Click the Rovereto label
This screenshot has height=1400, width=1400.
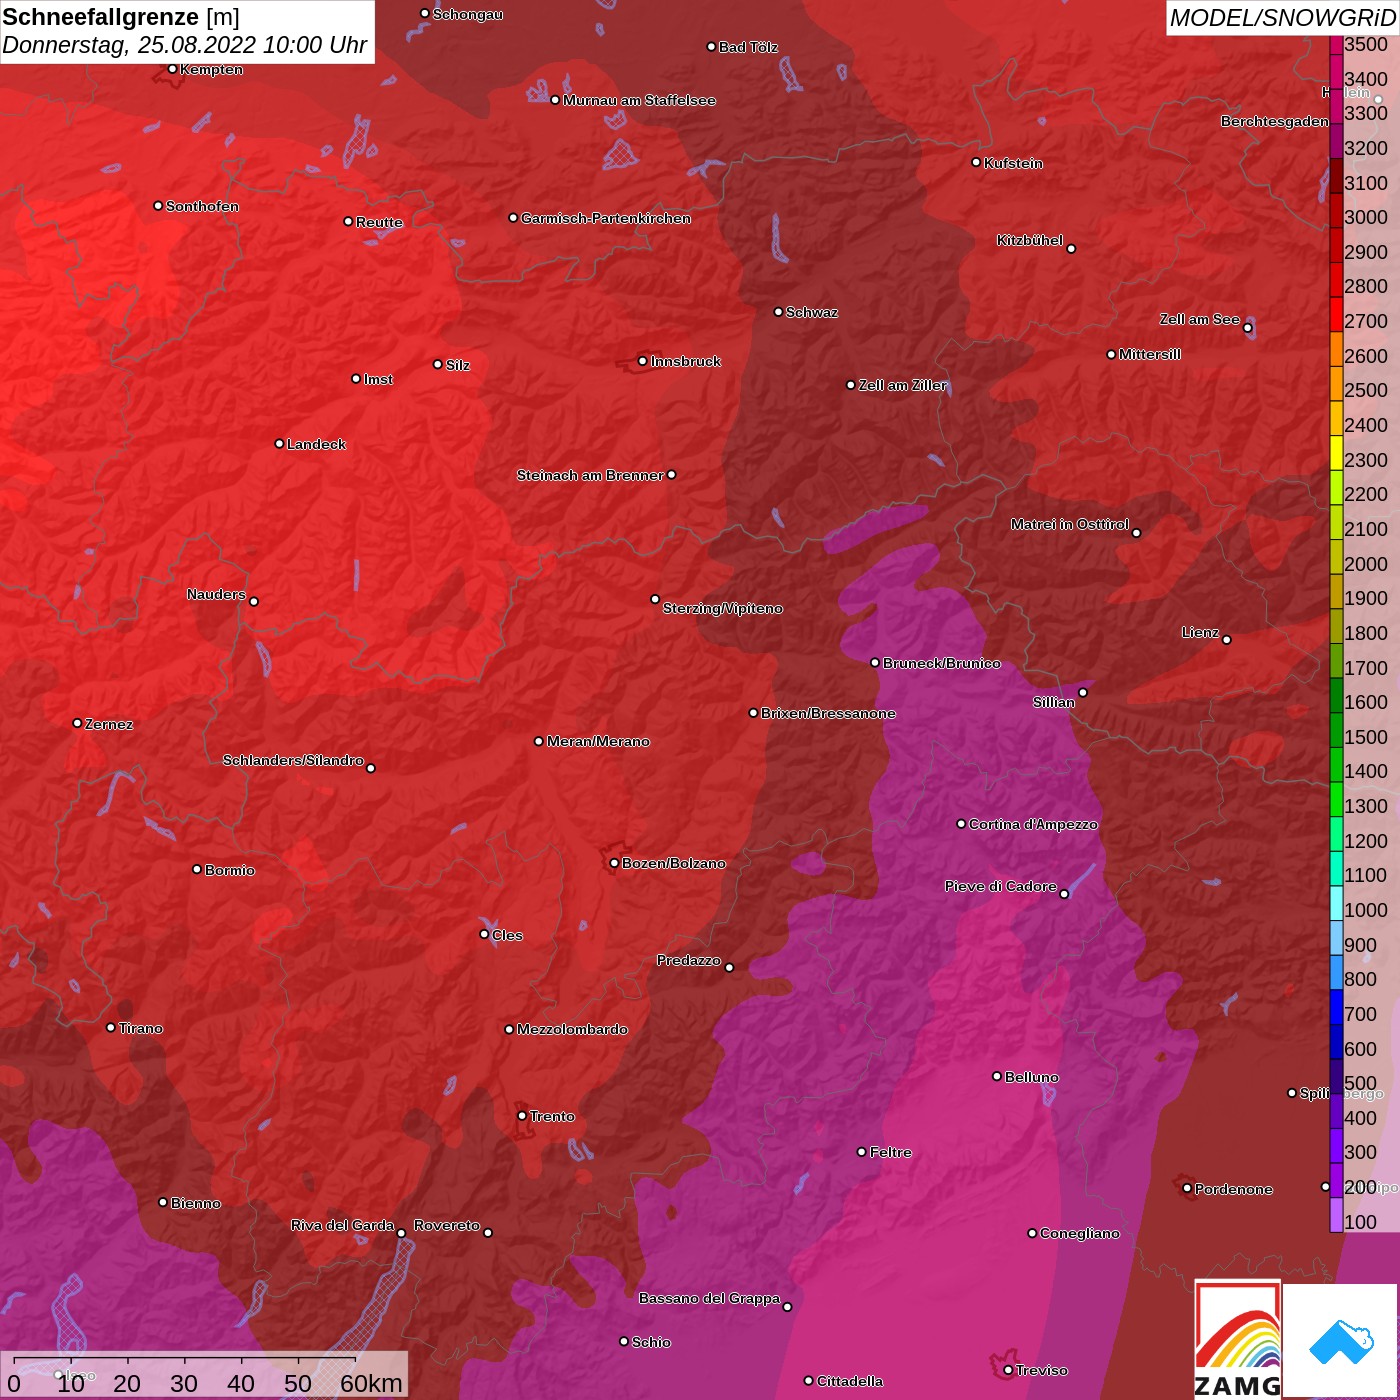[447, 1225]
